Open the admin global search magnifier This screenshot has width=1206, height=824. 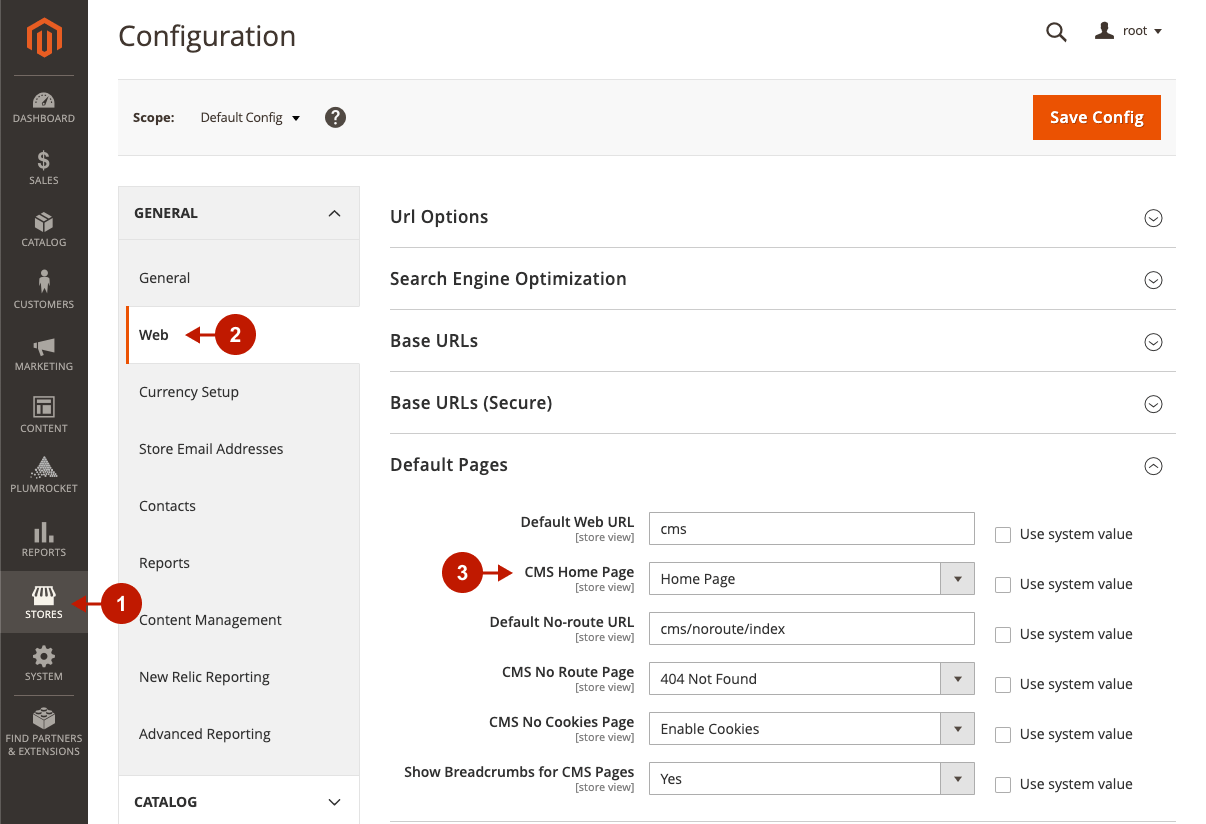[1056, 32]
